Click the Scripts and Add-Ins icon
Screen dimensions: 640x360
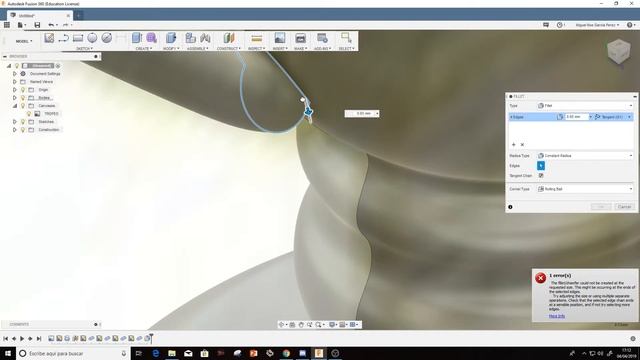pyautogui.click(x=322, y=38)
